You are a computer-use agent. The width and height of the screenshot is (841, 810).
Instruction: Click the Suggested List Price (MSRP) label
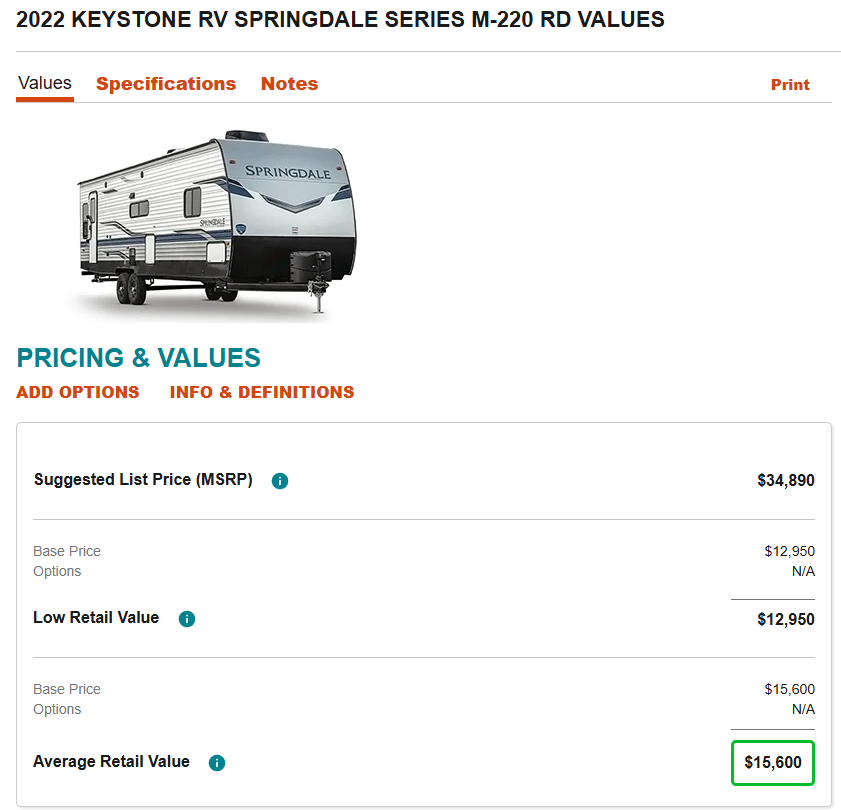pos(143,480)
